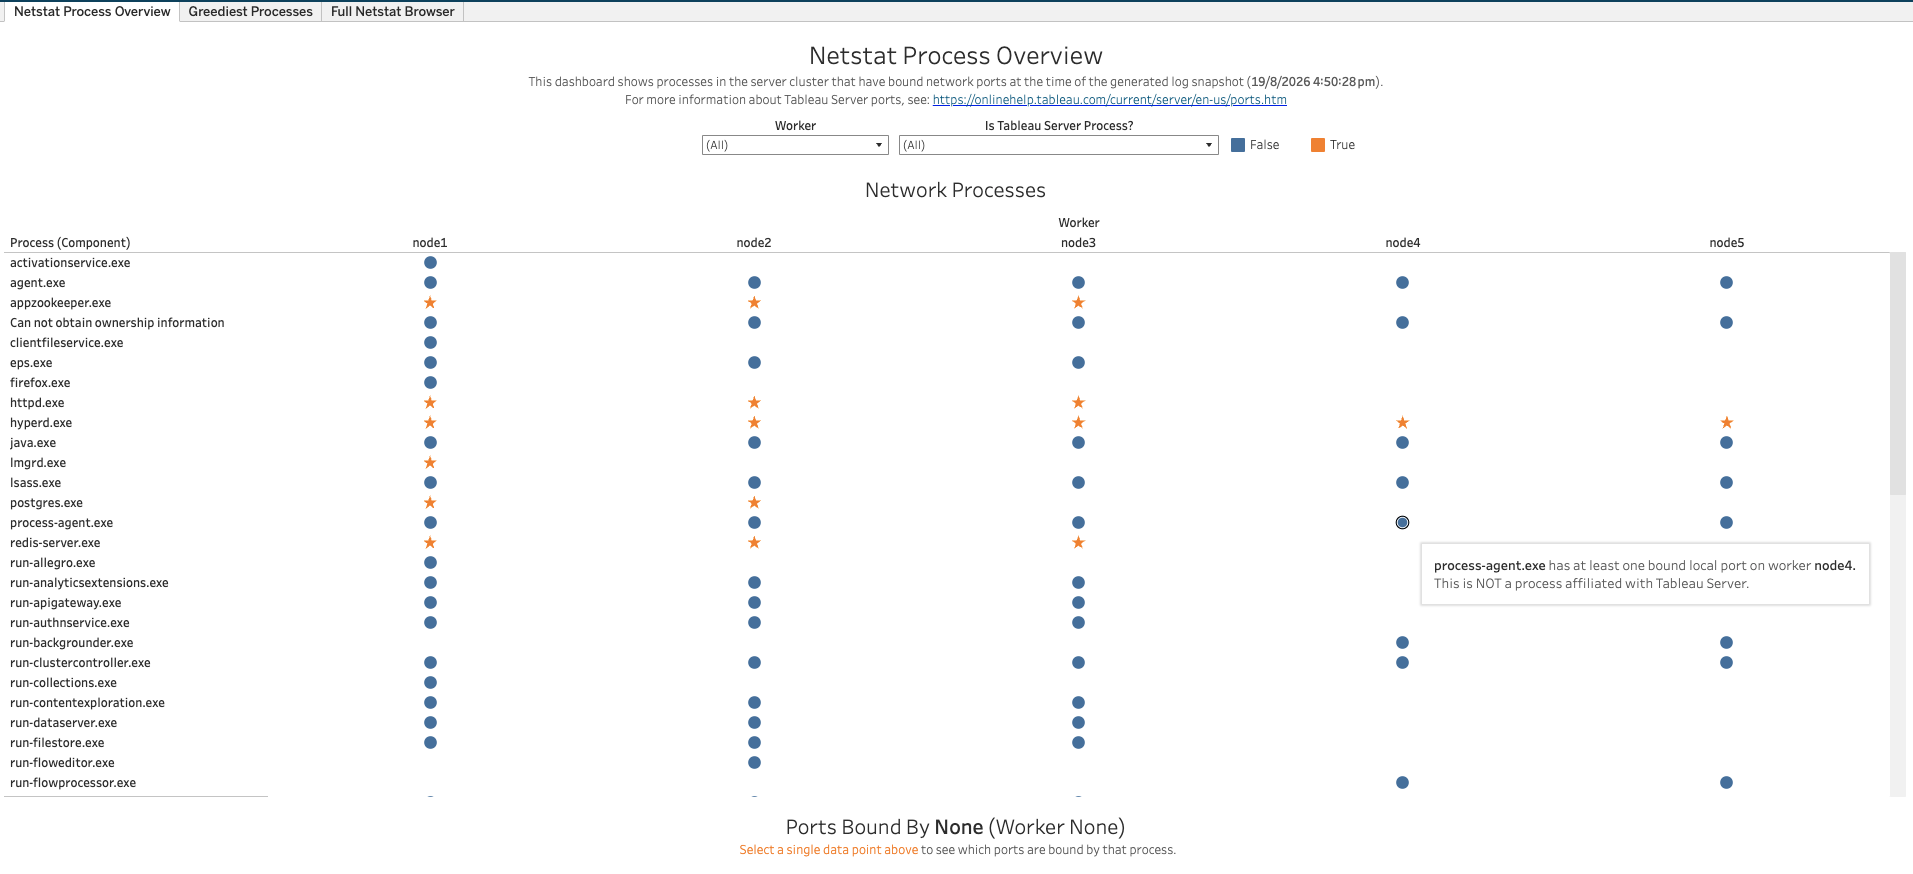The height and width of the screenshot is (874, 1913).
Task: Click run-analyticsextensions.exe row label
Action: (89, 583)
